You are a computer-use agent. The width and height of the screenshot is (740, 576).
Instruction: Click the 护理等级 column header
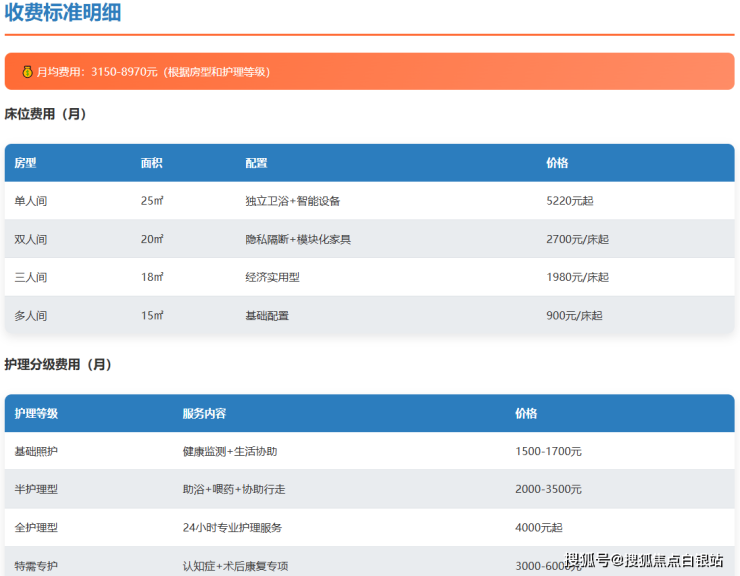[36, 413]
